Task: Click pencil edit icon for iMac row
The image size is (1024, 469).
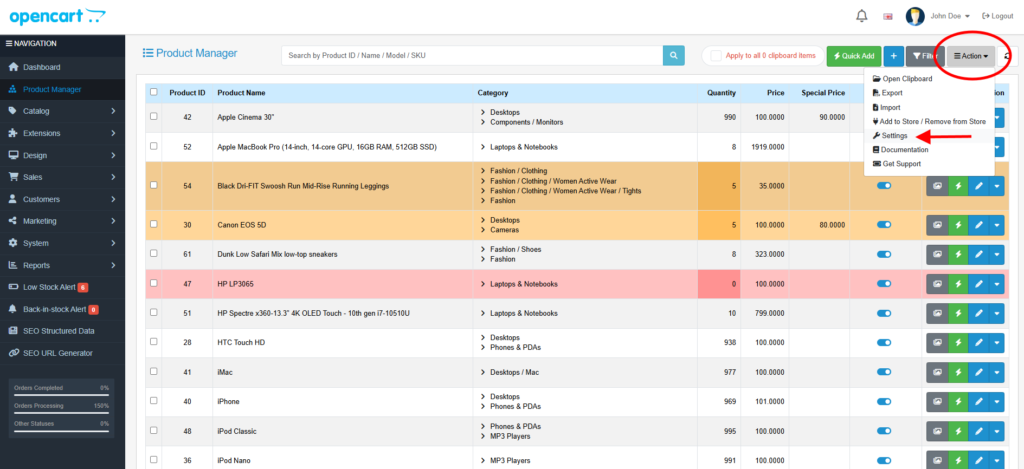Action: tap(979, 372)
